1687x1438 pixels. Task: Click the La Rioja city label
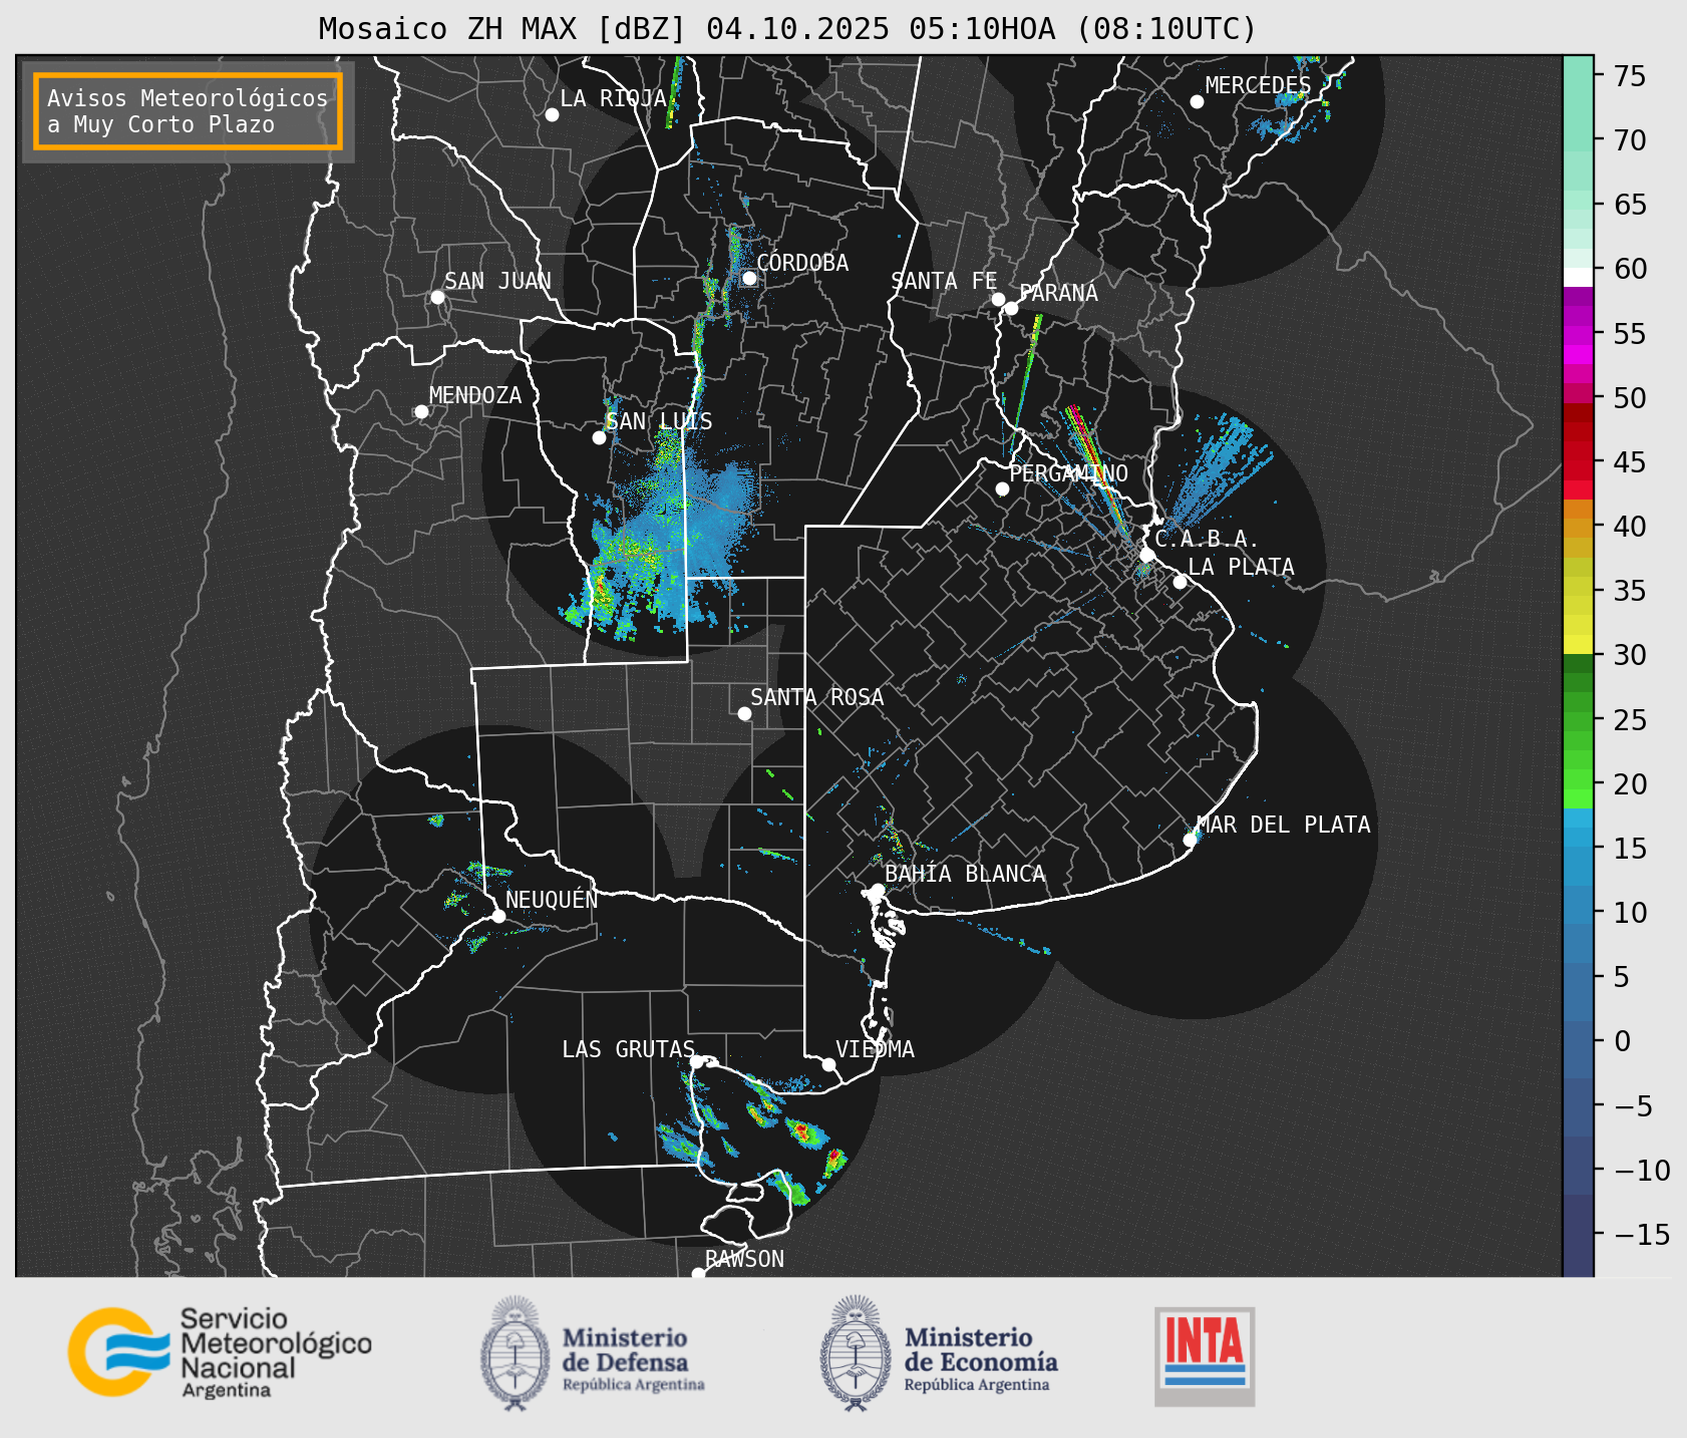[612, 98]
